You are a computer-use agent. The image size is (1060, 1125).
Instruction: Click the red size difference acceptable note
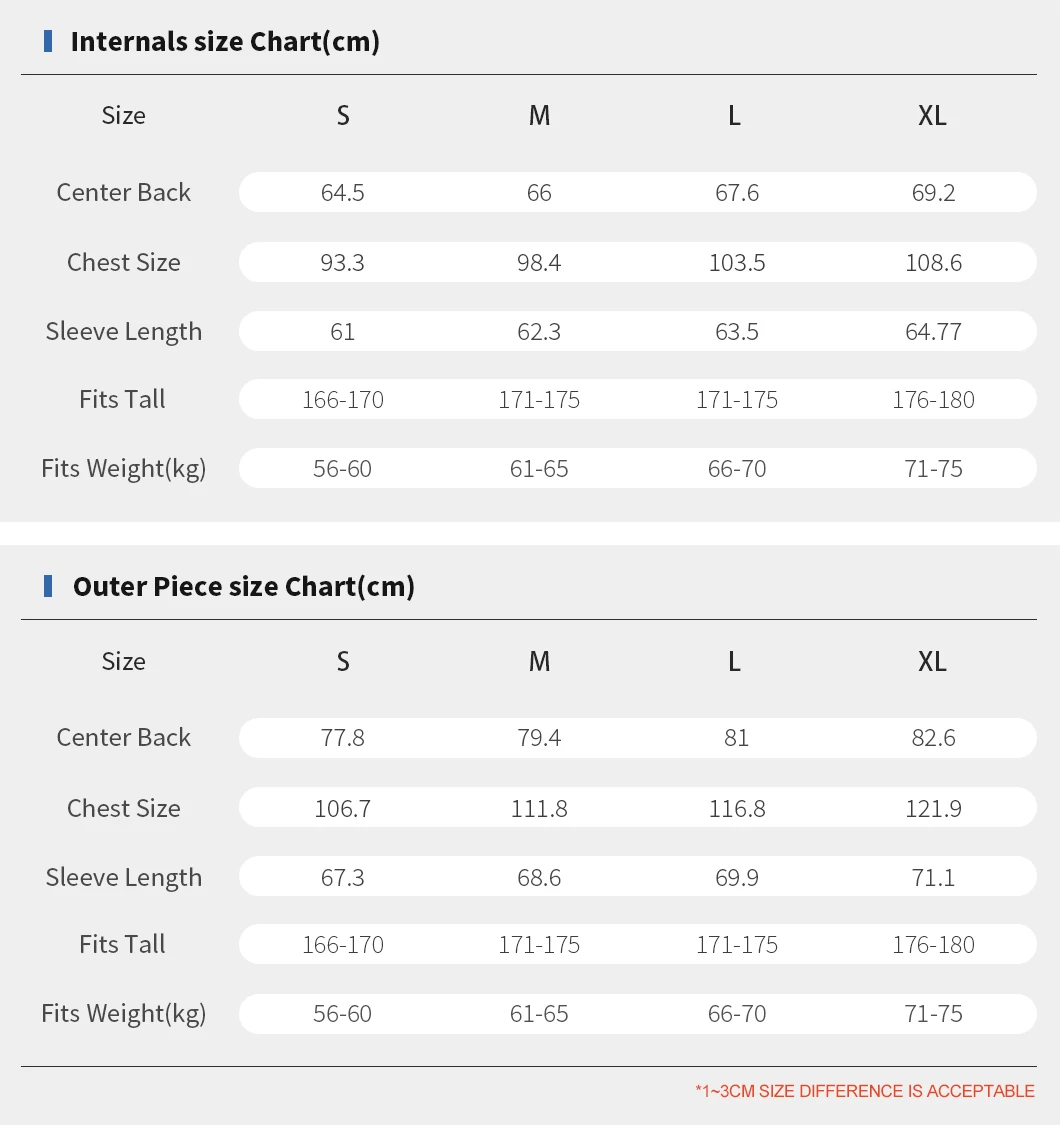pyautogui.click(x=865, y=1091)
